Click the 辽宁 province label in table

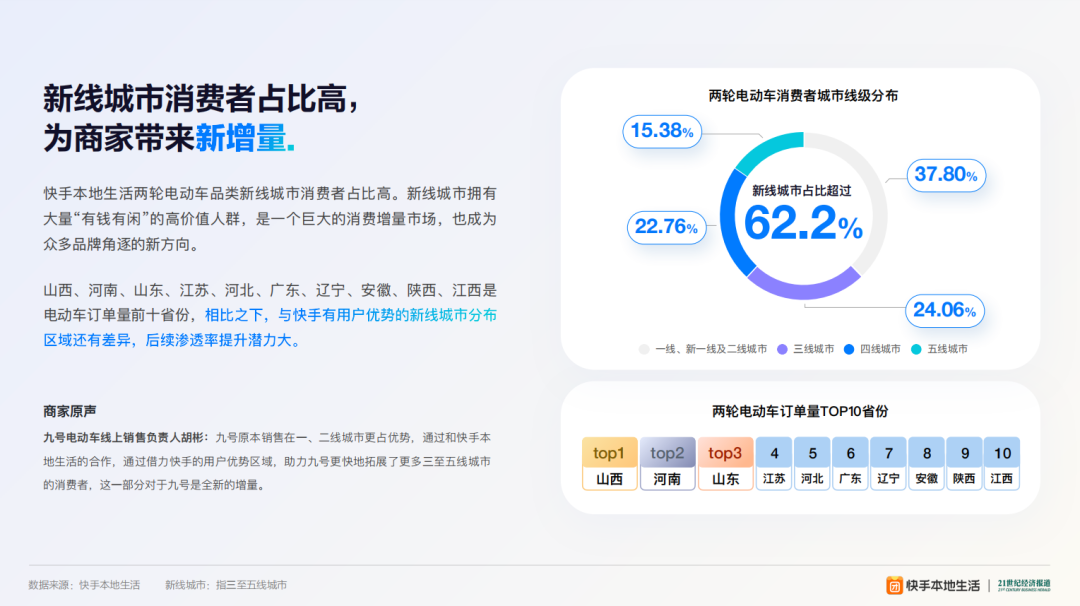(x=889, y=479)
